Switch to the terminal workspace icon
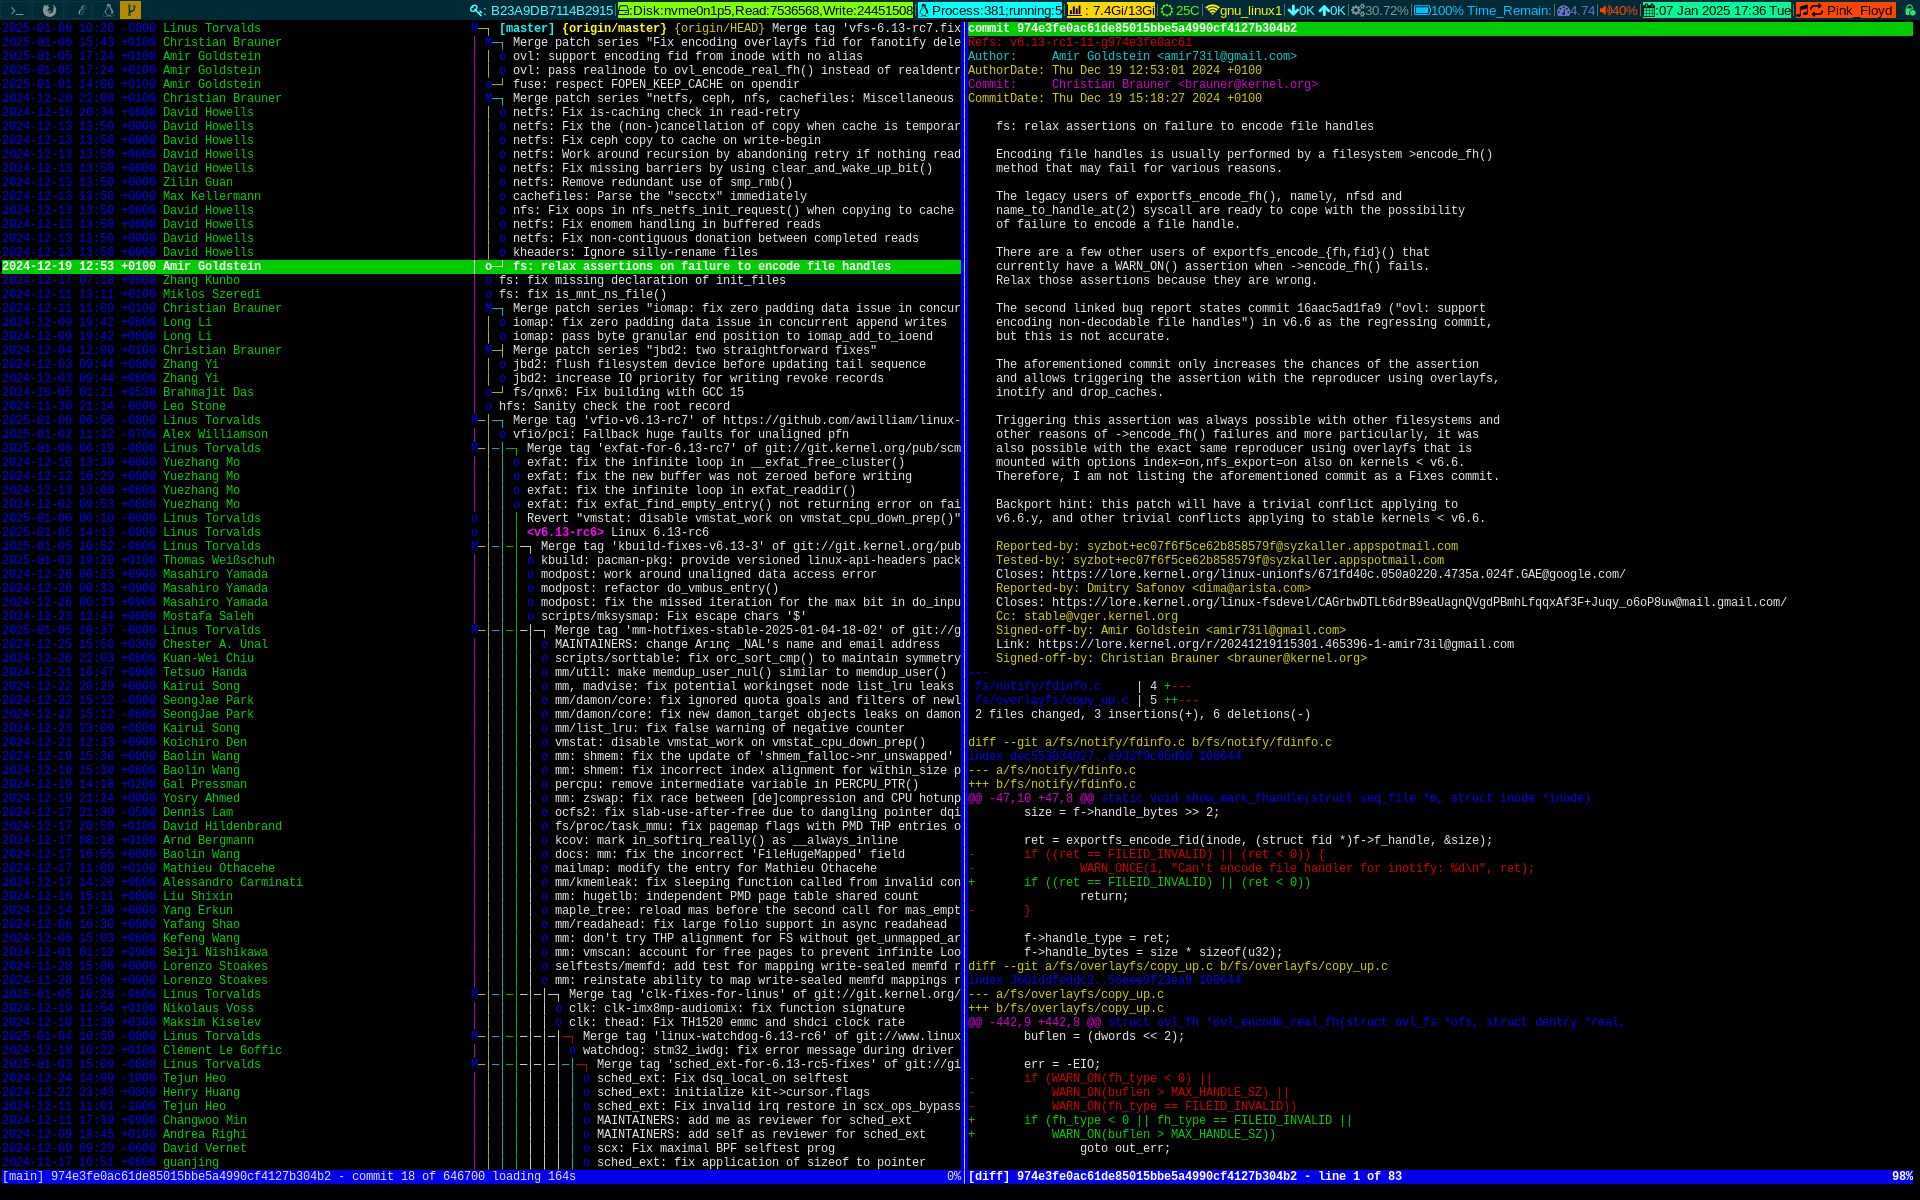 pos(17,10)
